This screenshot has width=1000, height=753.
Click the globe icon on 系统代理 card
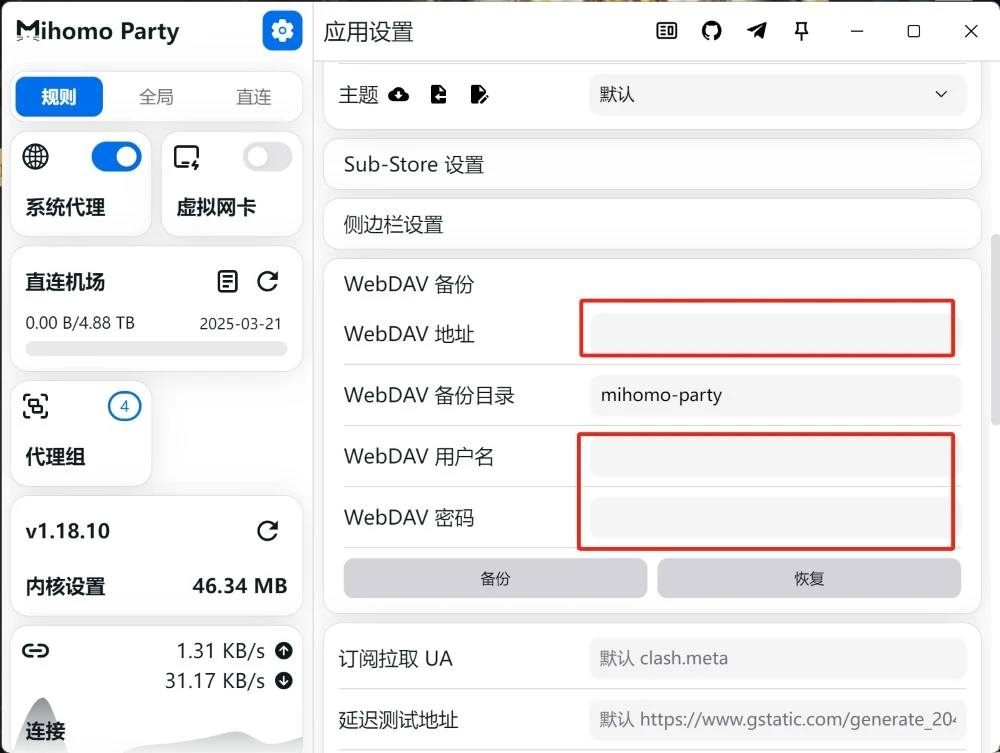point(36,157)
